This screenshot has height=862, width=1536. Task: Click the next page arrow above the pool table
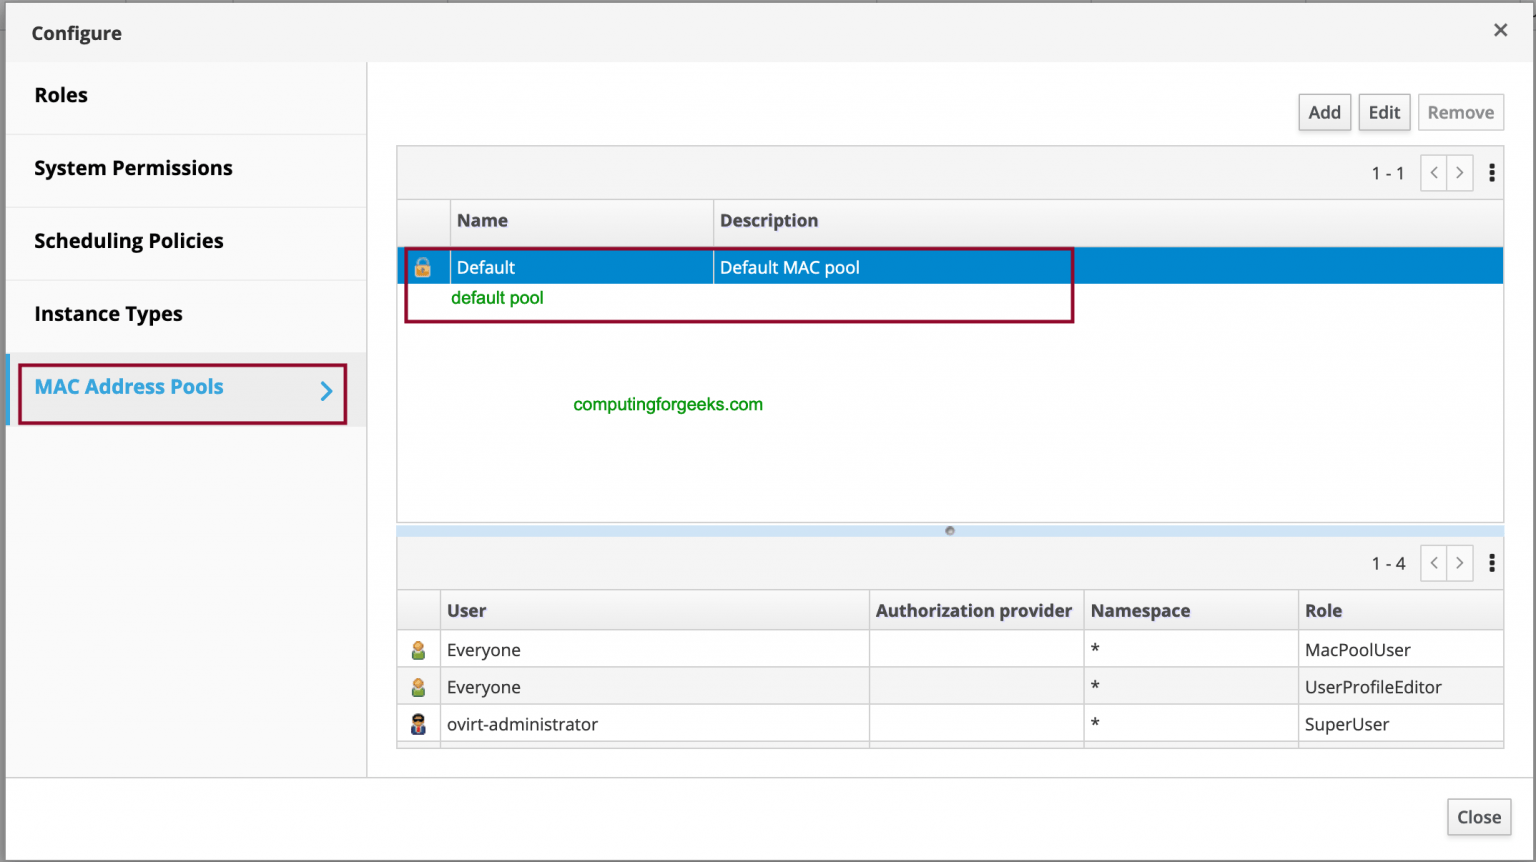(x=1459, y=172)
